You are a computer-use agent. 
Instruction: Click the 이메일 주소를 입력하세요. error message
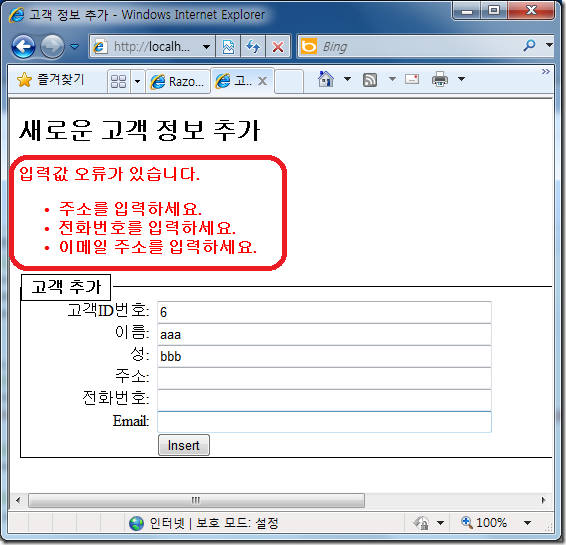(x=158, y=247)
